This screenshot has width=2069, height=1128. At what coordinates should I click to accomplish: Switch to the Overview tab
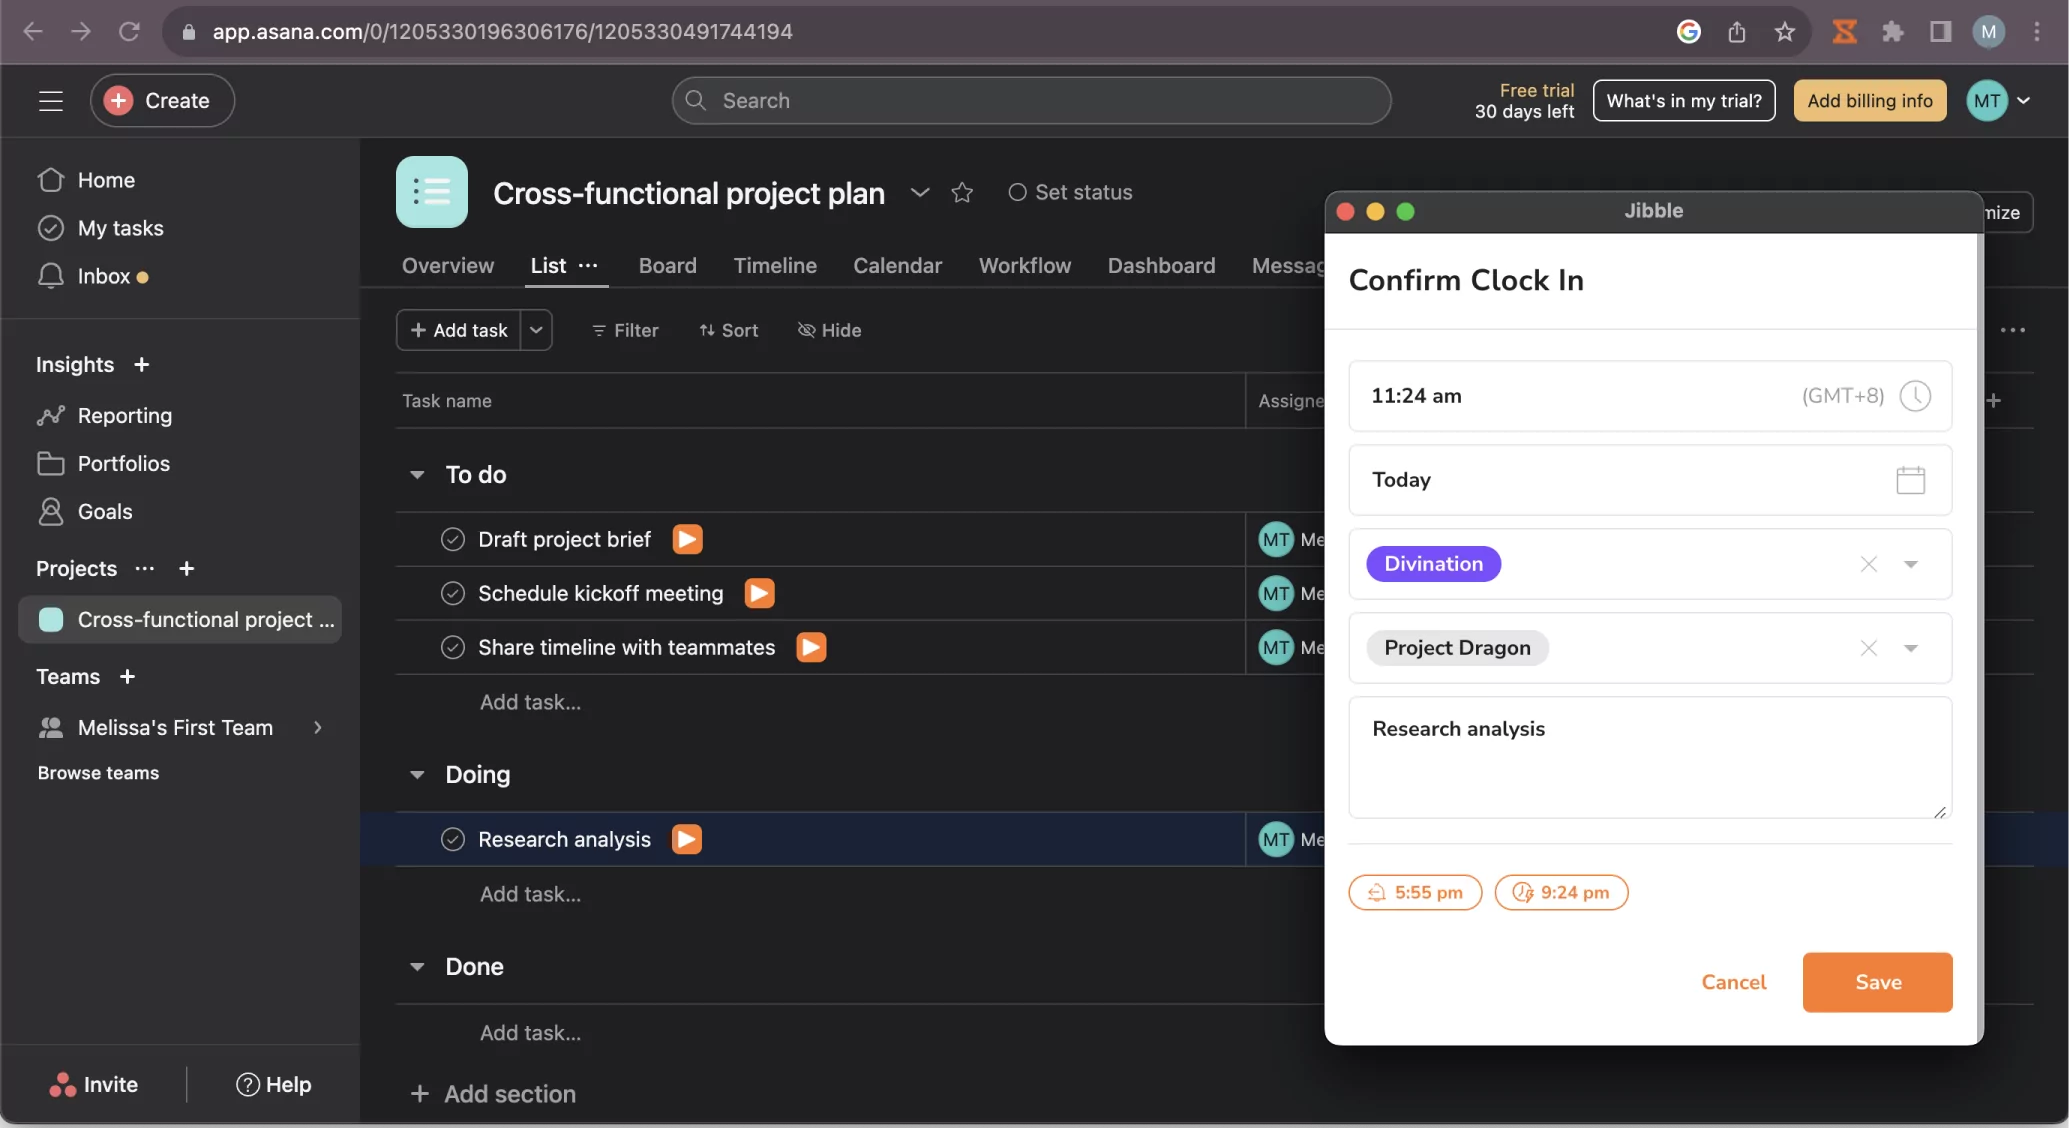pos(448,265)
